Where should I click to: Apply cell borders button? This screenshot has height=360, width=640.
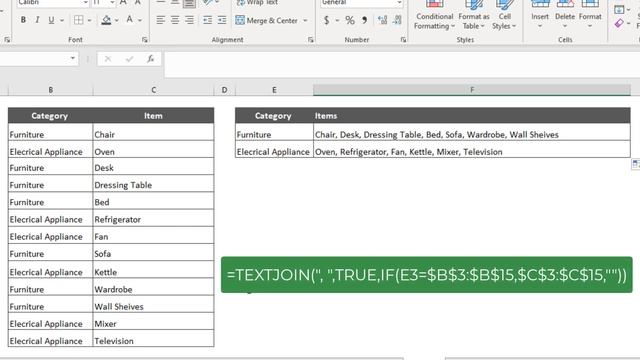coord(78,20)
